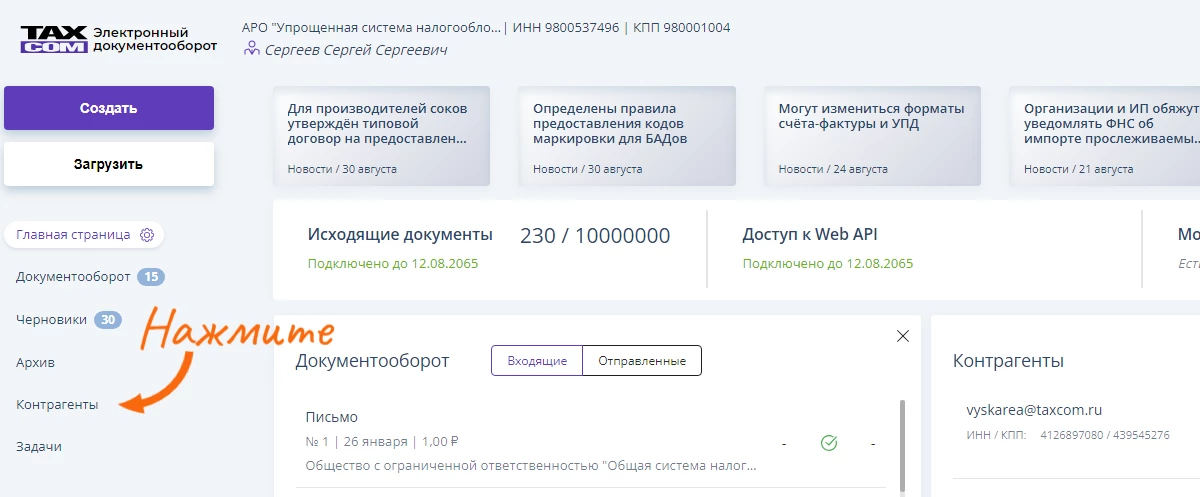Go to Задачи in the sidebar
Viewport: 1200px width, 497px height.
click(39, 447)
